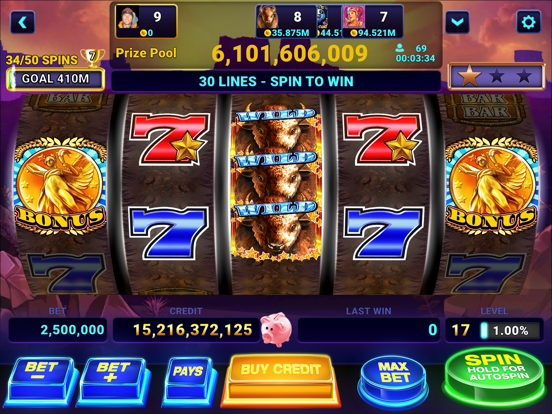This screenshot has width=552, height=414.
Task: Open the three-star rating panel
Action: tap(496, 76)
